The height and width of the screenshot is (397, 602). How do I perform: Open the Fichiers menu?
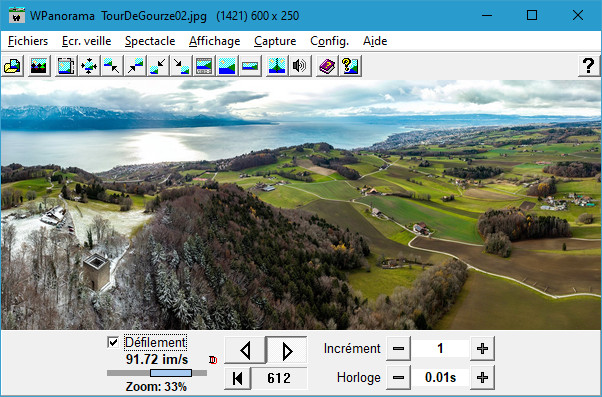(28, 41)
